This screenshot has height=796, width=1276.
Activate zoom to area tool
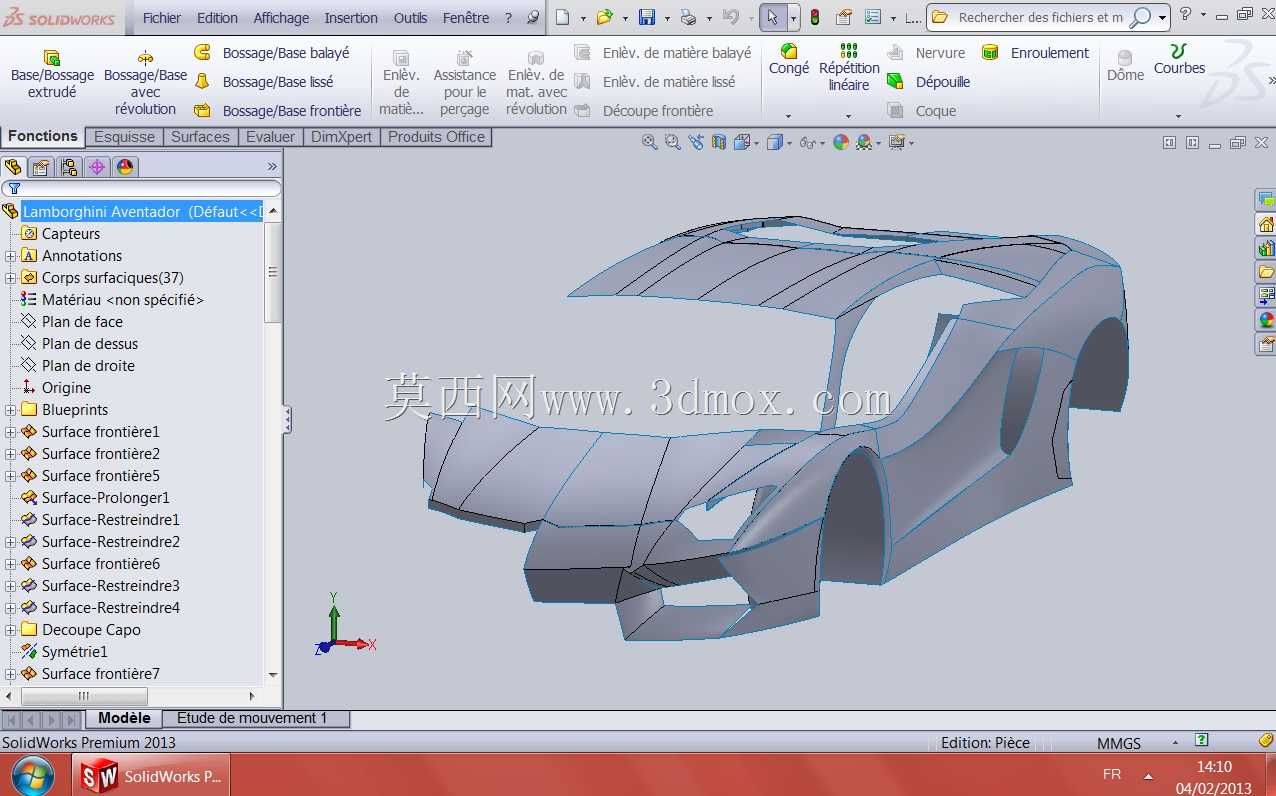point(673,143)
